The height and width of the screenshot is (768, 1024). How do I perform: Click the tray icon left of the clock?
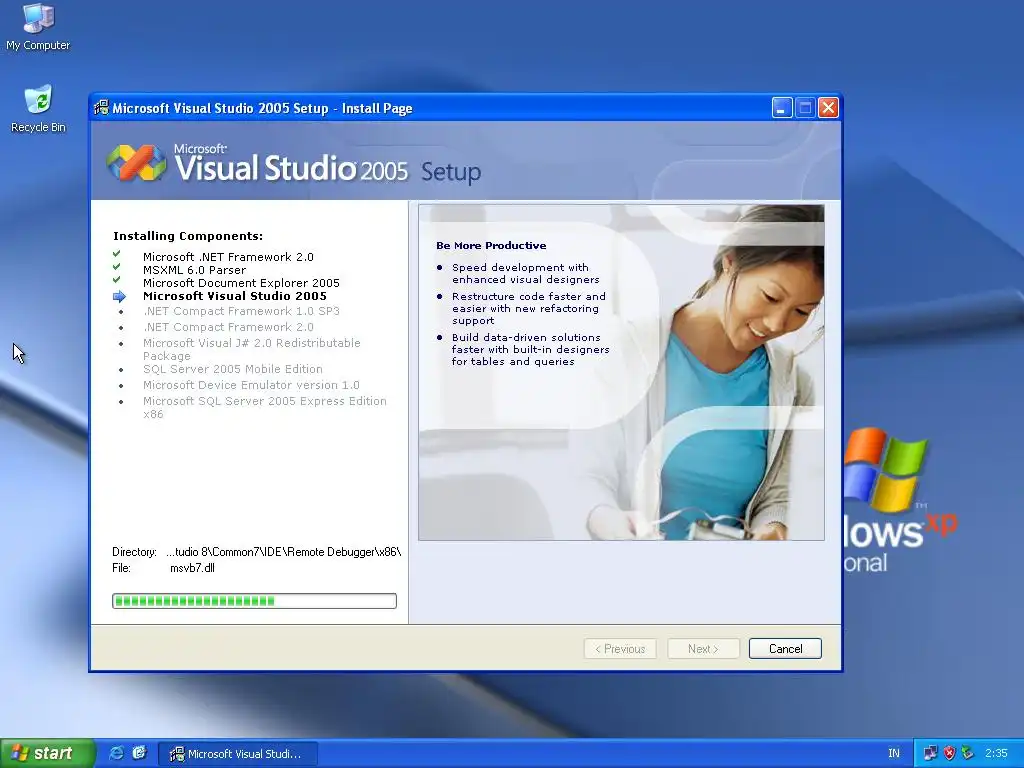(968, 753)
